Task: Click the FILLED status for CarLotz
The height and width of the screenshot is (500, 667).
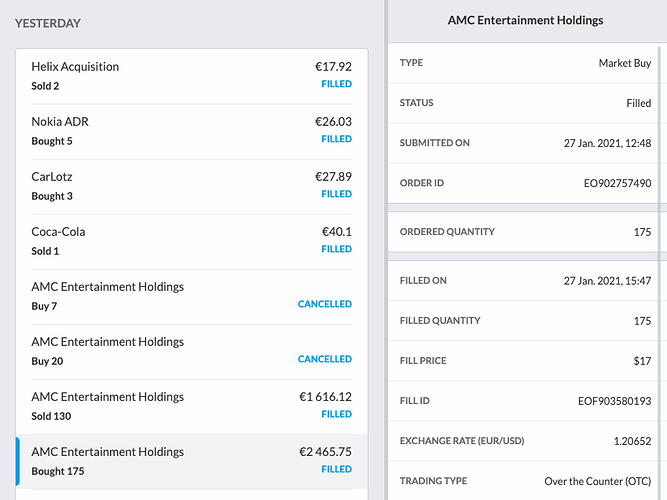Action: click(336, 194)
